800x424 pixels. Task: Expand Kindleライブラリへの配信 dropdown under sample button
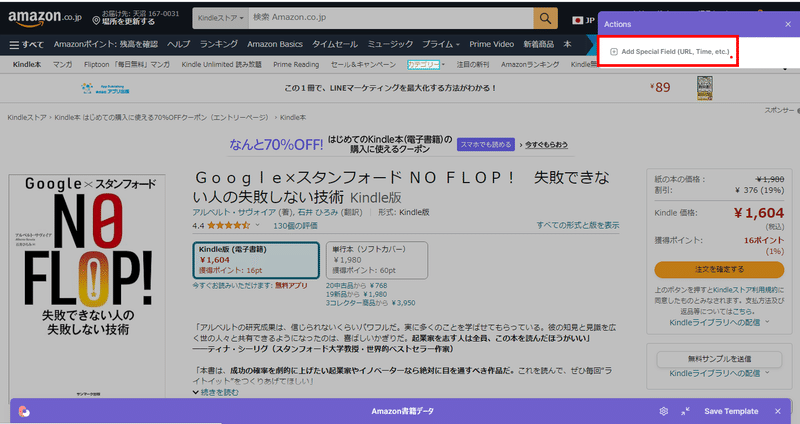point(719,373)
